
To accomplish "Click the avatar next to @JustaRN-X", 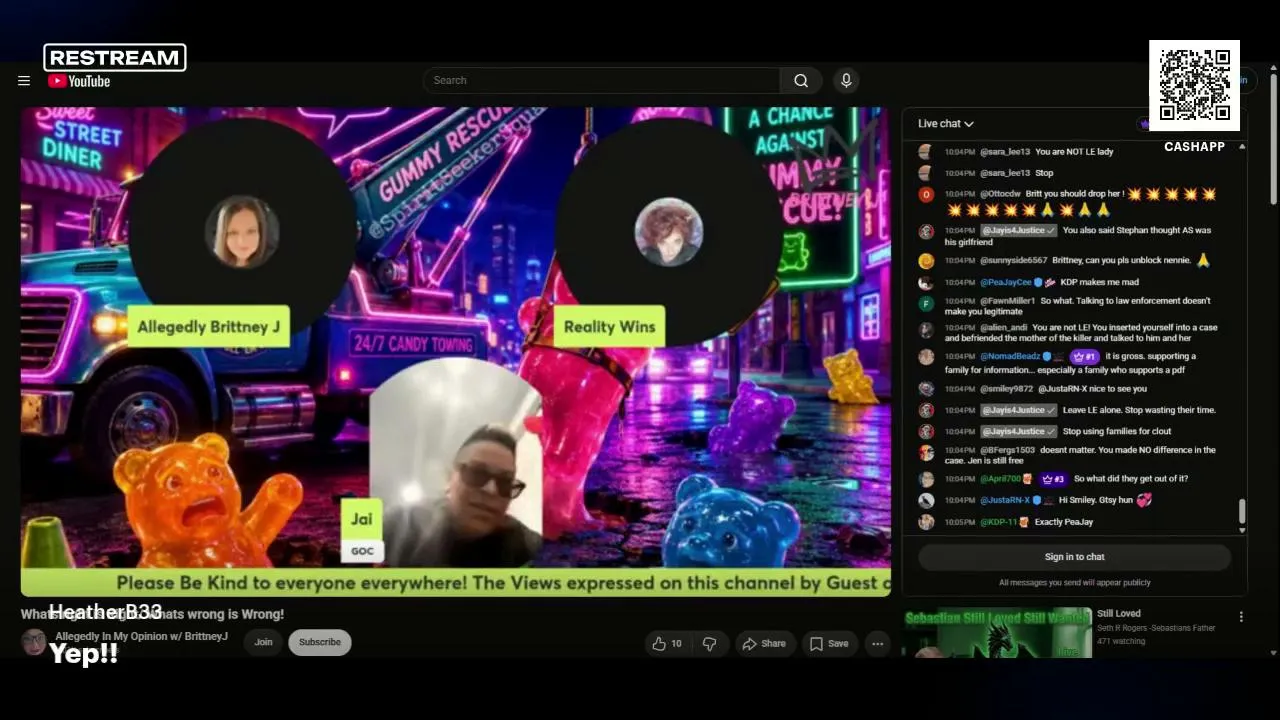I will (x=926, y=500).
